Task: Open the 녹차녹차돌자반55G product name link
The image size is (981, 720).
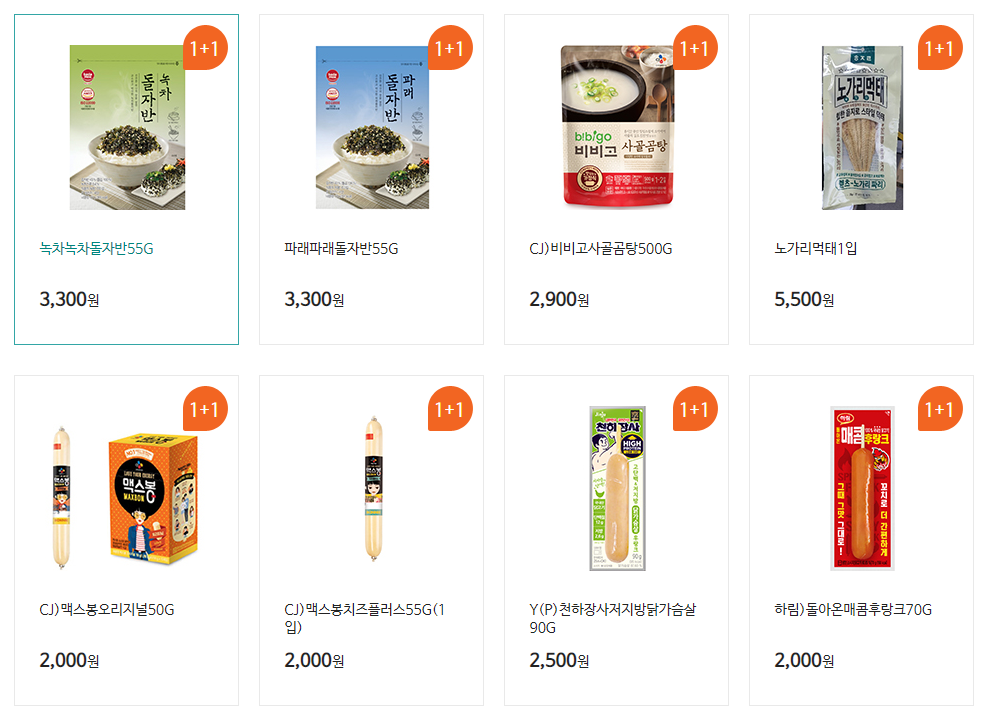Action: point(96,248)
